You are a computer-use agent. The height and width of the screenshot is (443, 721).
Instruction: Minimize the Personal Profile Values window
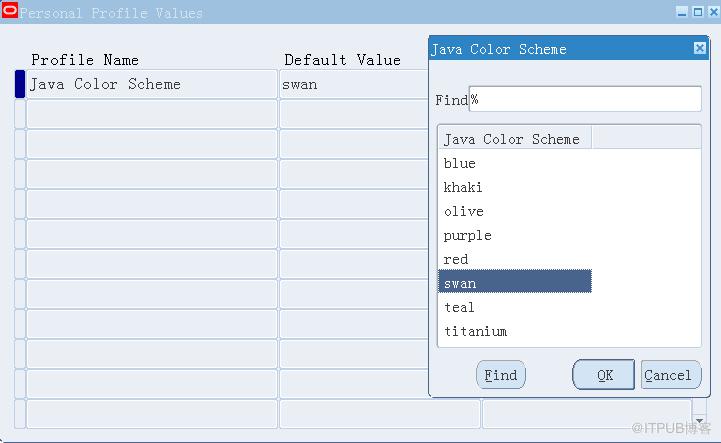click(x=682, y=12)
